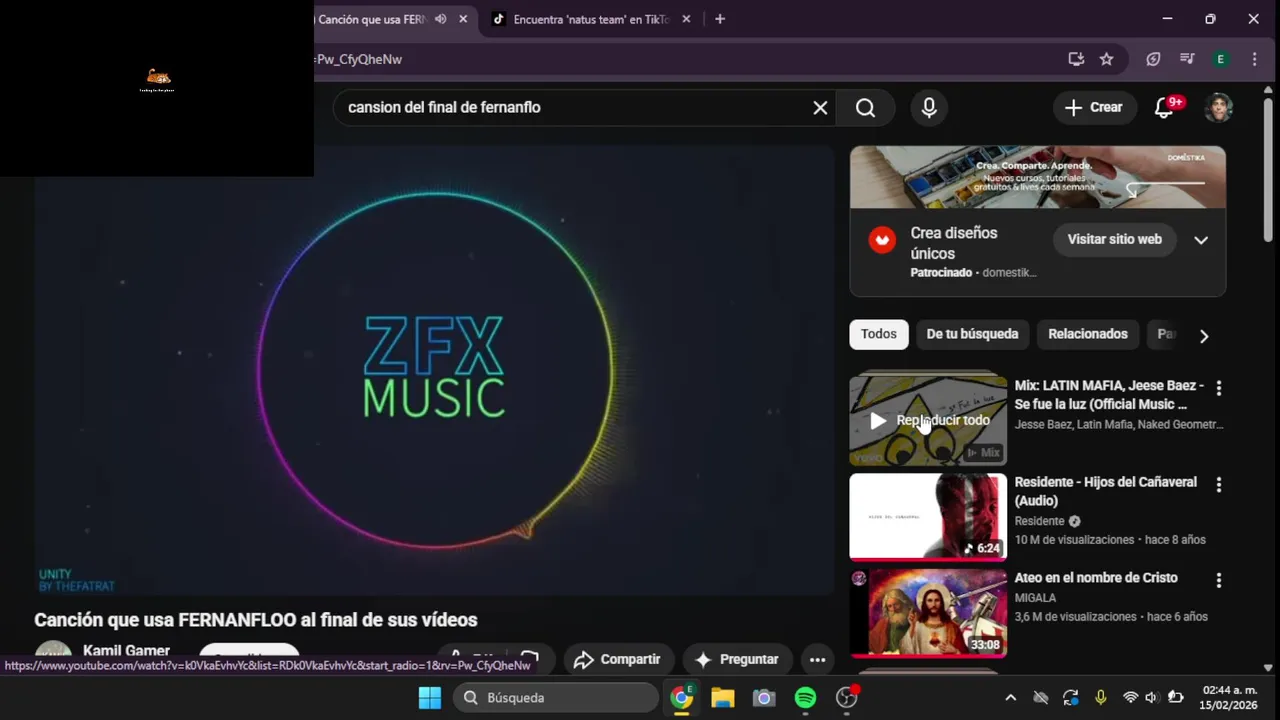Show hidden system tray icons
This screenshot has width=1280, height=720.
(1010, 697)
